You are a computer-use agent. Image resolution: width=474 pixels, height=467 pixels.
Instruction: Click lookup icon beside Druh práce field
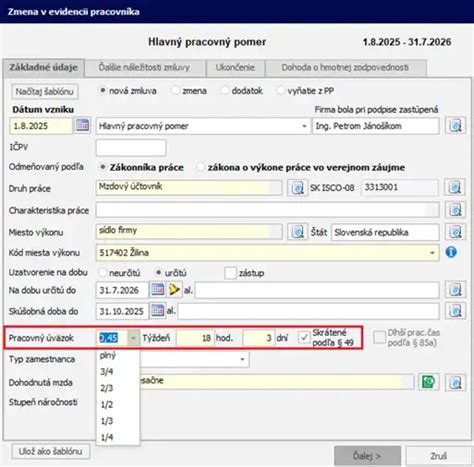[297, 188]
